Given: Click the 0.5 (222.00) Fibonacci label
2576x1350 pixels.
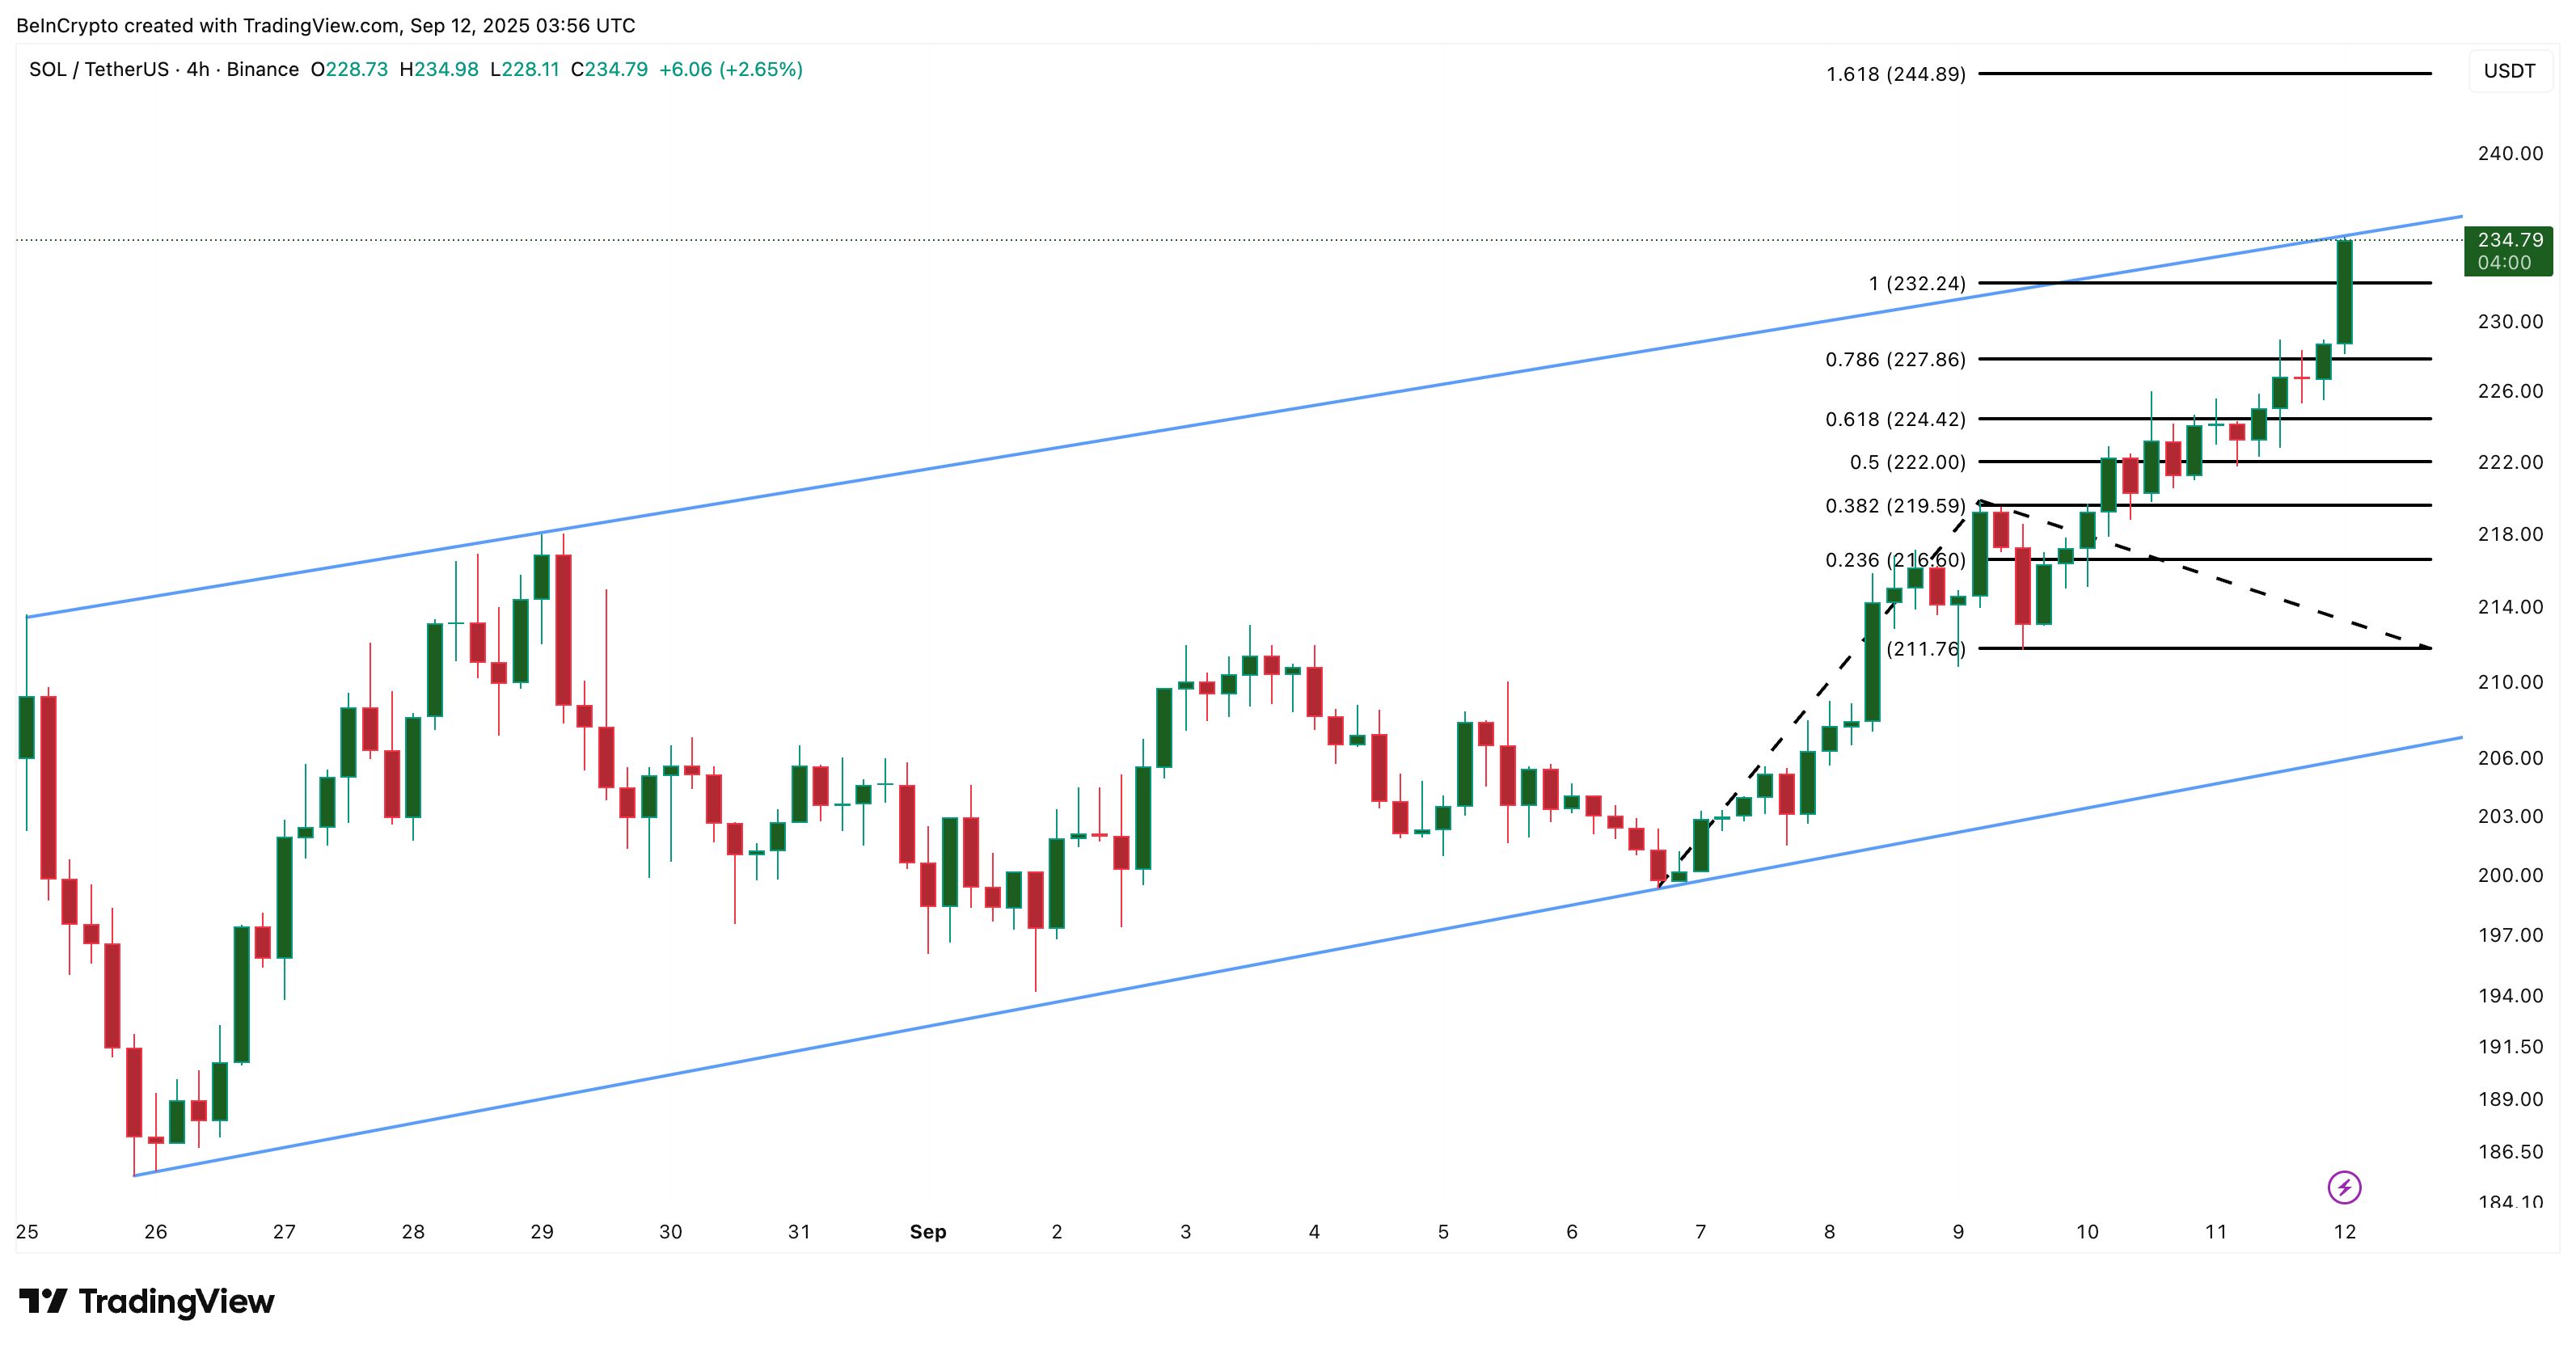Looking at the screenshot, I should [1907, 462].
